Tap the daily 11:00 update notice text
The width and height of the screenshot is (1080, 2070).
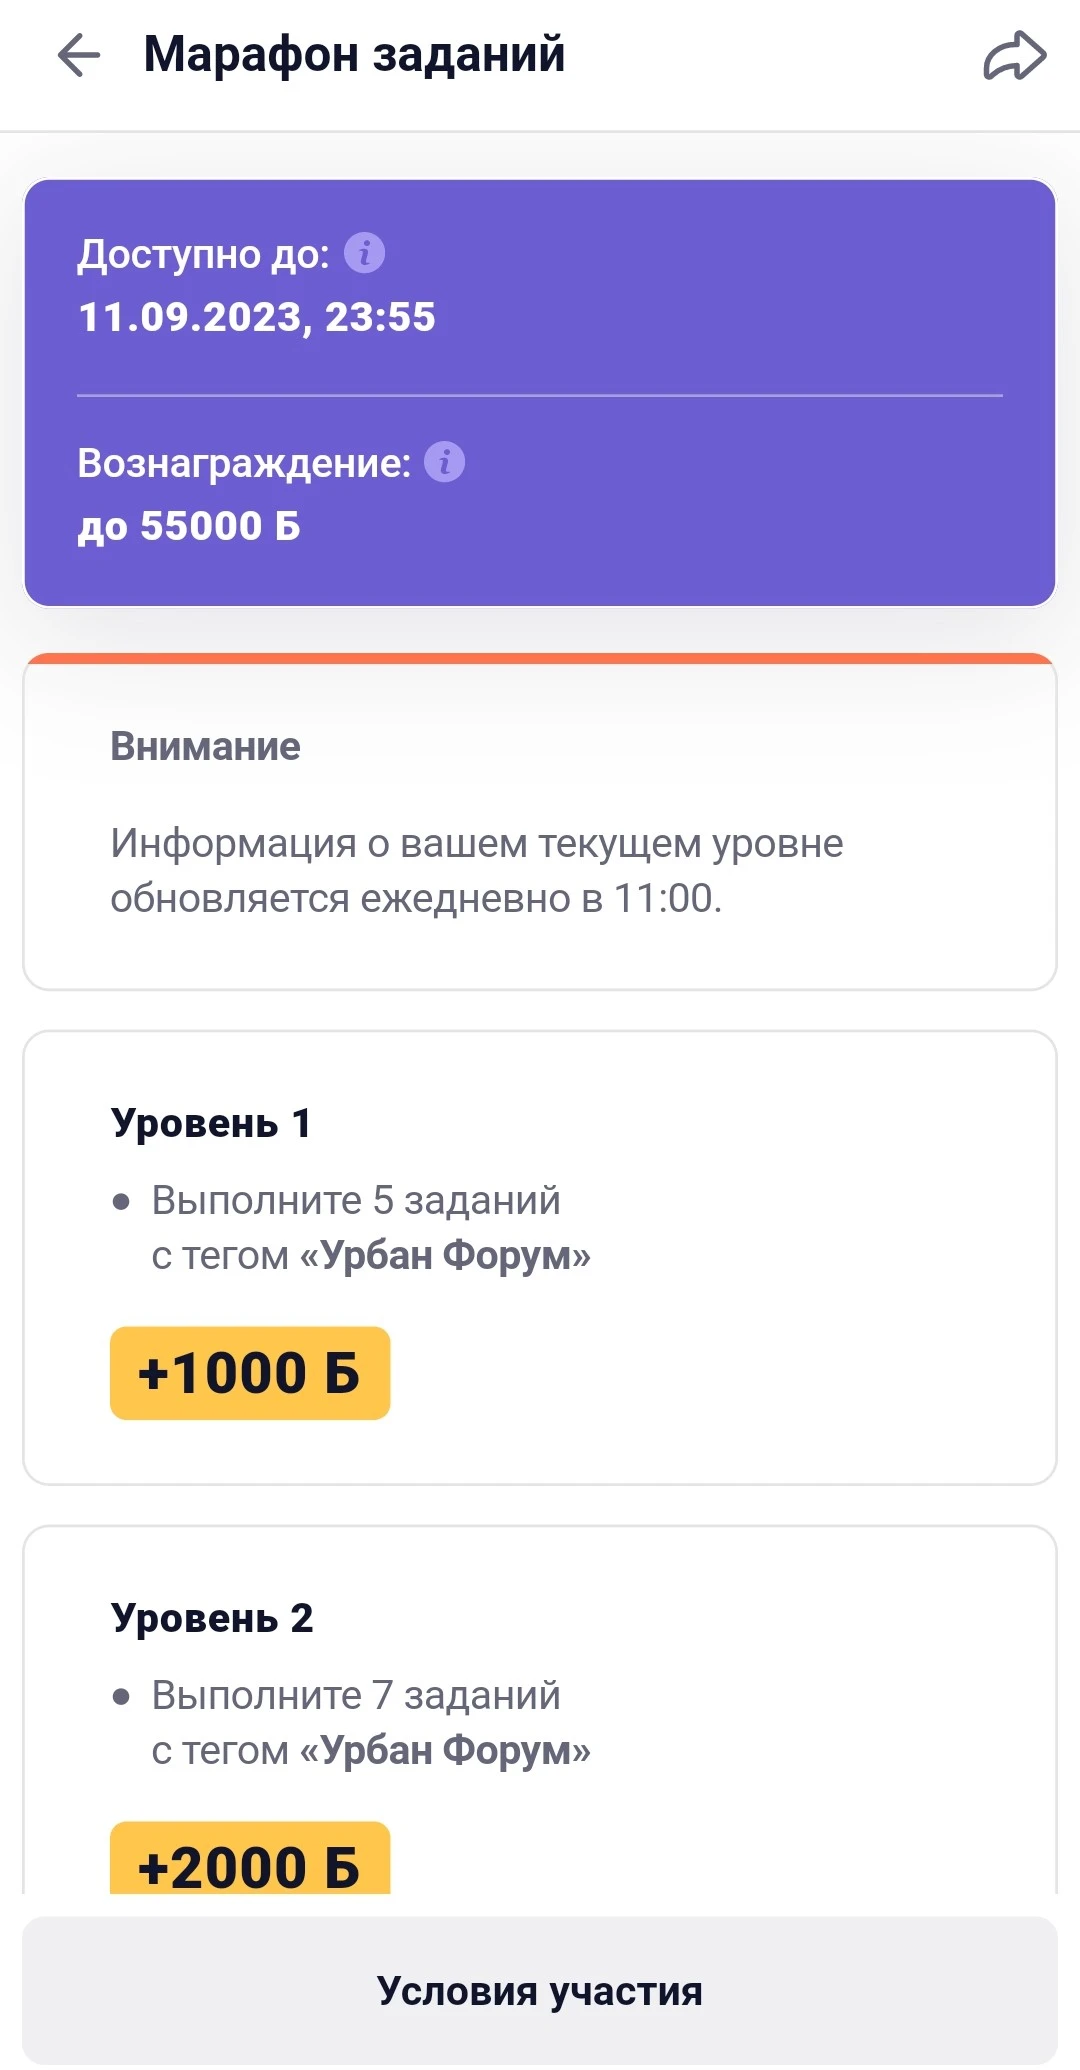click(477, 871)
